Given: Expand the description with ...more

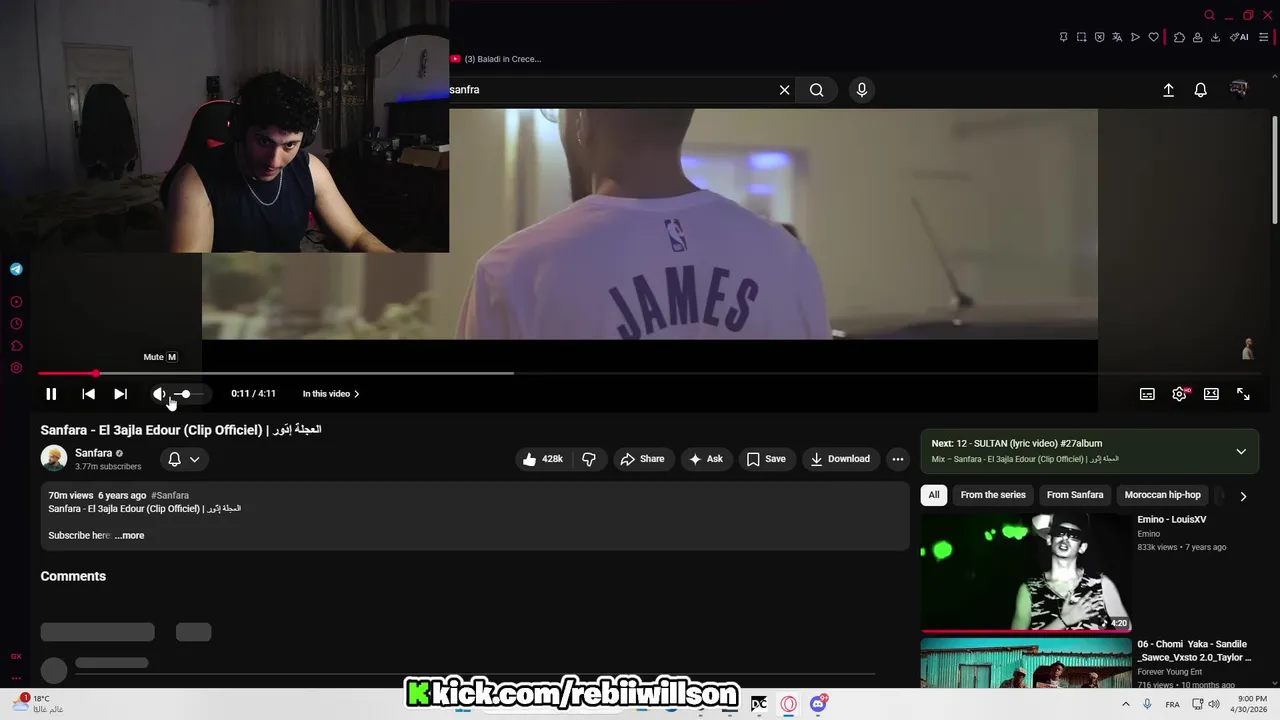Looking at the screenshot, I should (x=129, y=536).
